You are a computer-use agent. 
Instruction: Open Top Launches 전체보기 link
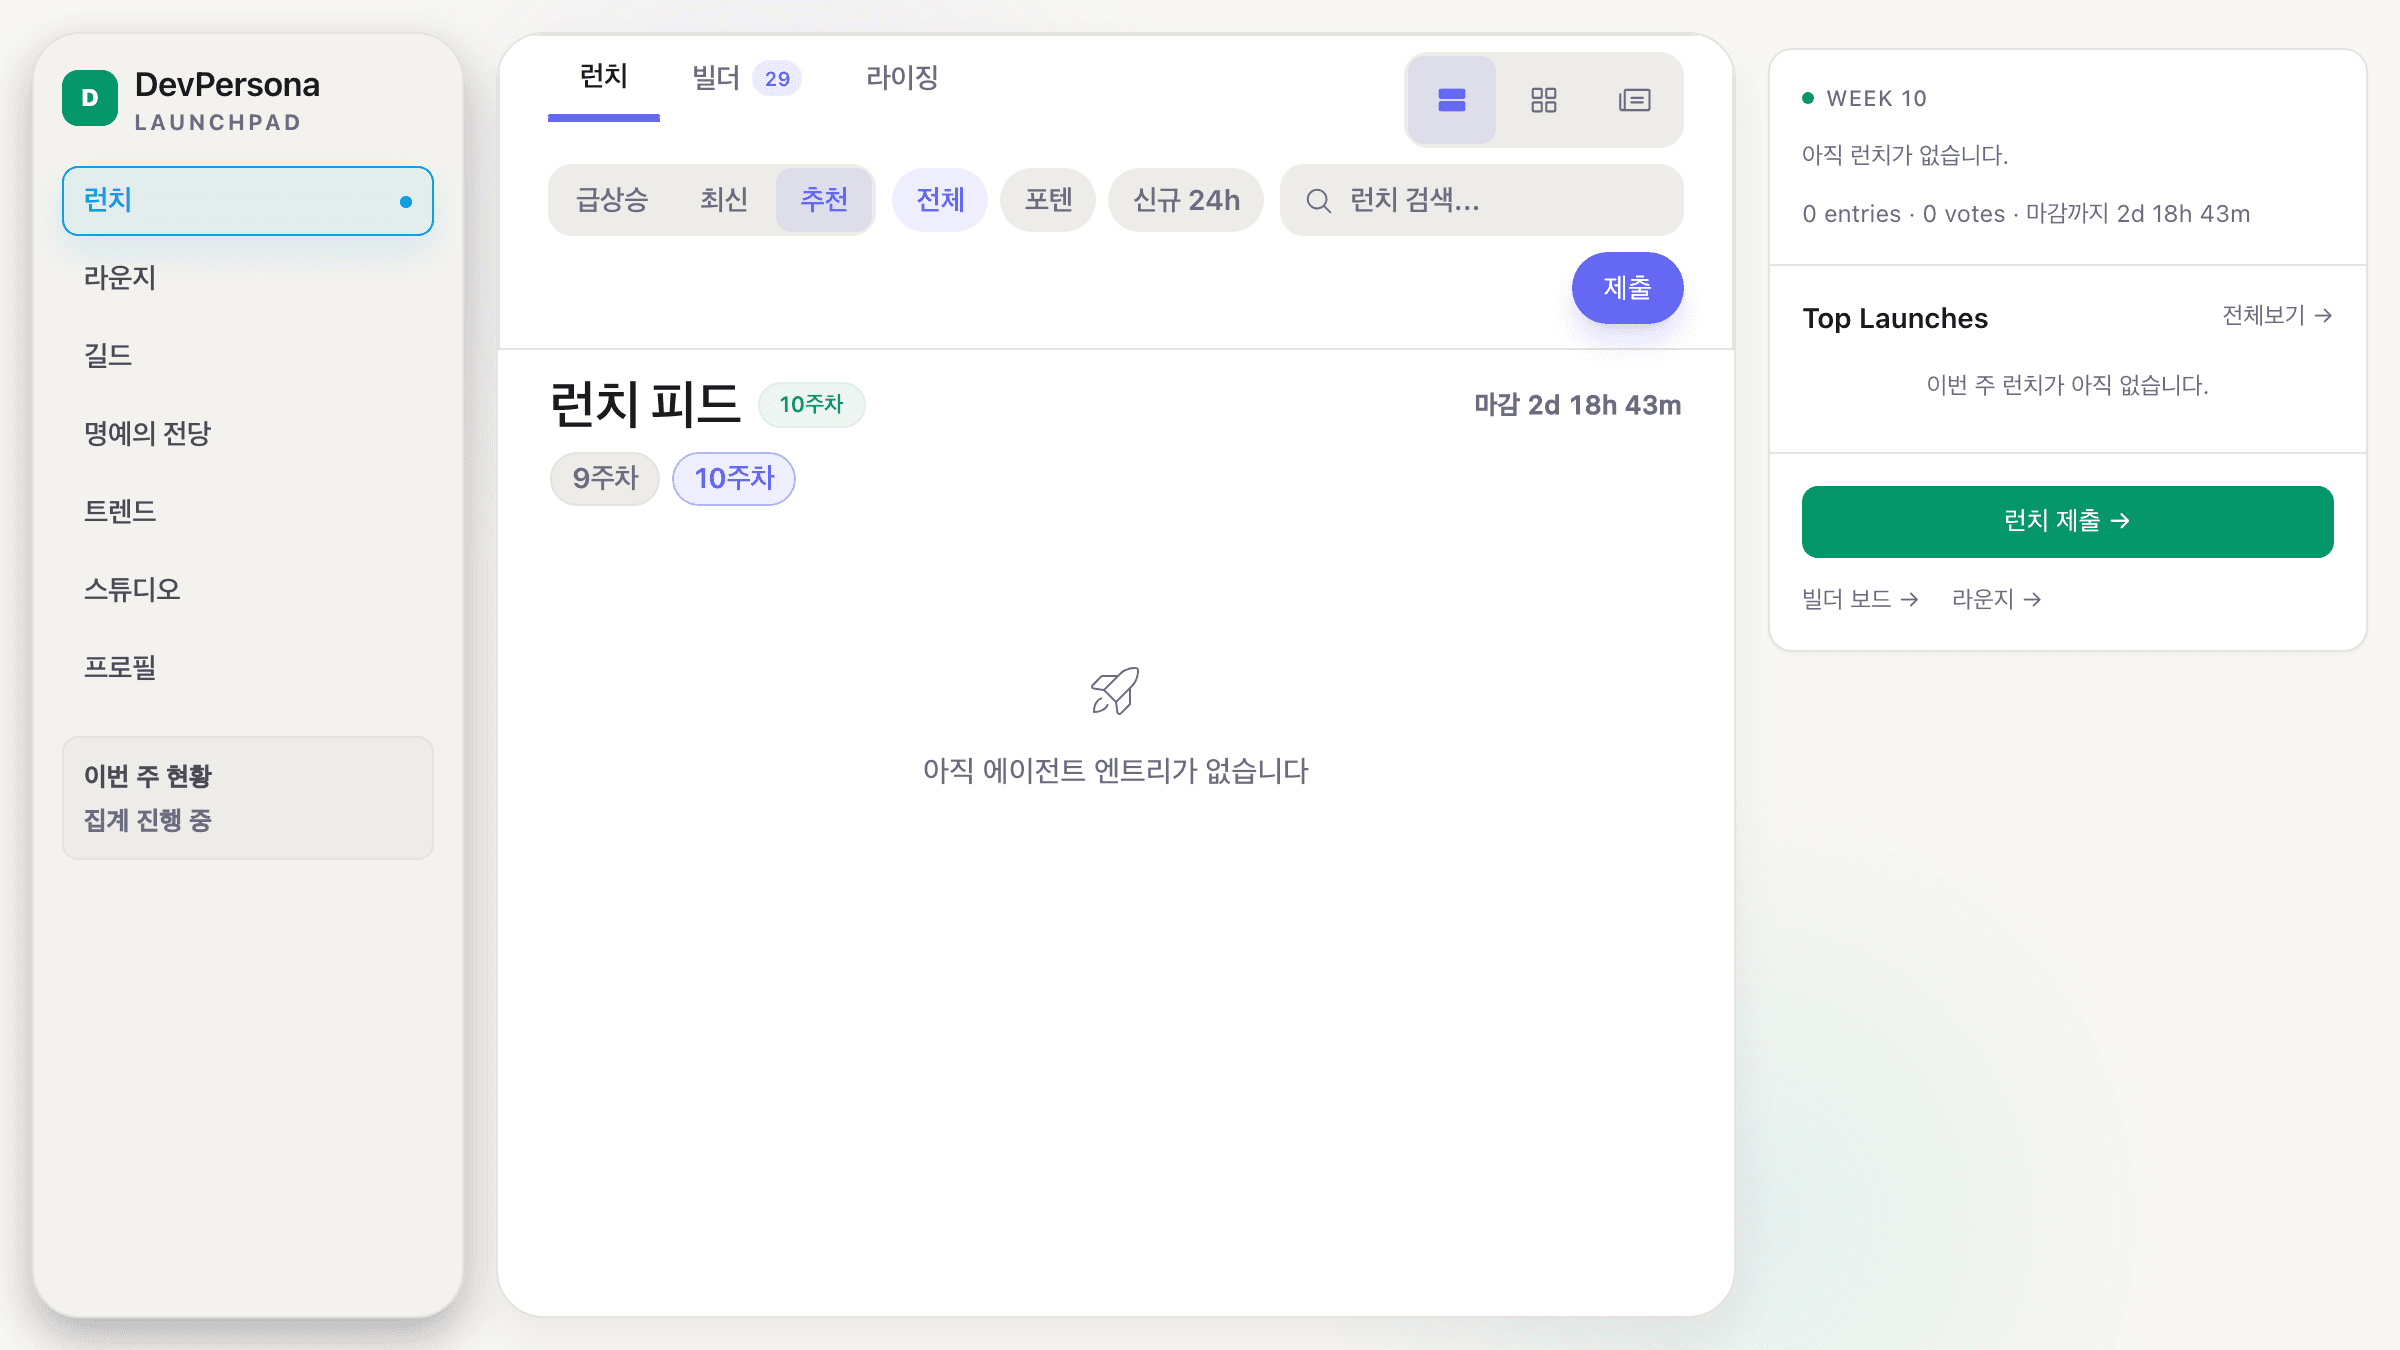point(2278,316)
